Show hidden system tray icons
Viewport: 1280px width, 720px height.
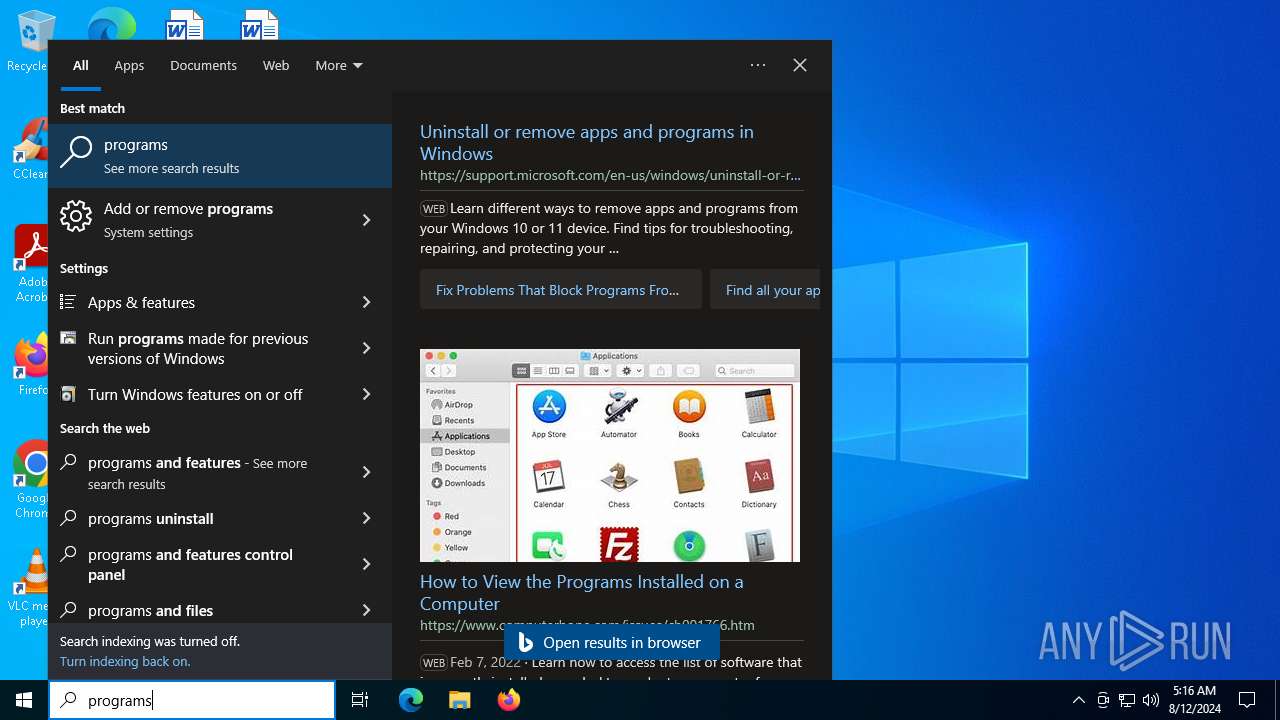[x=1078, y=700]
